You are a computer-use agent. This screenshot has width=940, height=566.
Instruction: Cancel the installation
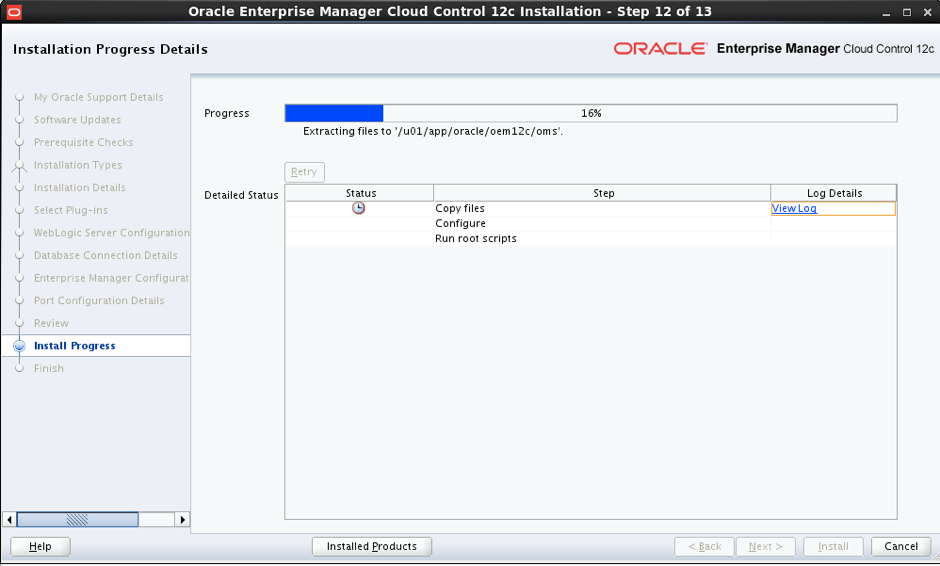(900, 546)
